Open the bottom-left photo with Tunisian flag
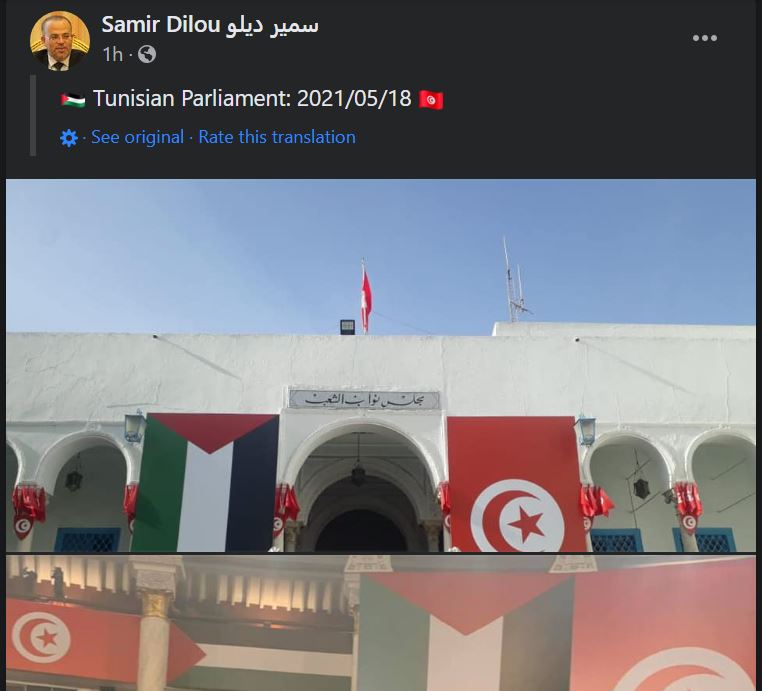Screen dimensions: 762x691 [x=182, y=623]
